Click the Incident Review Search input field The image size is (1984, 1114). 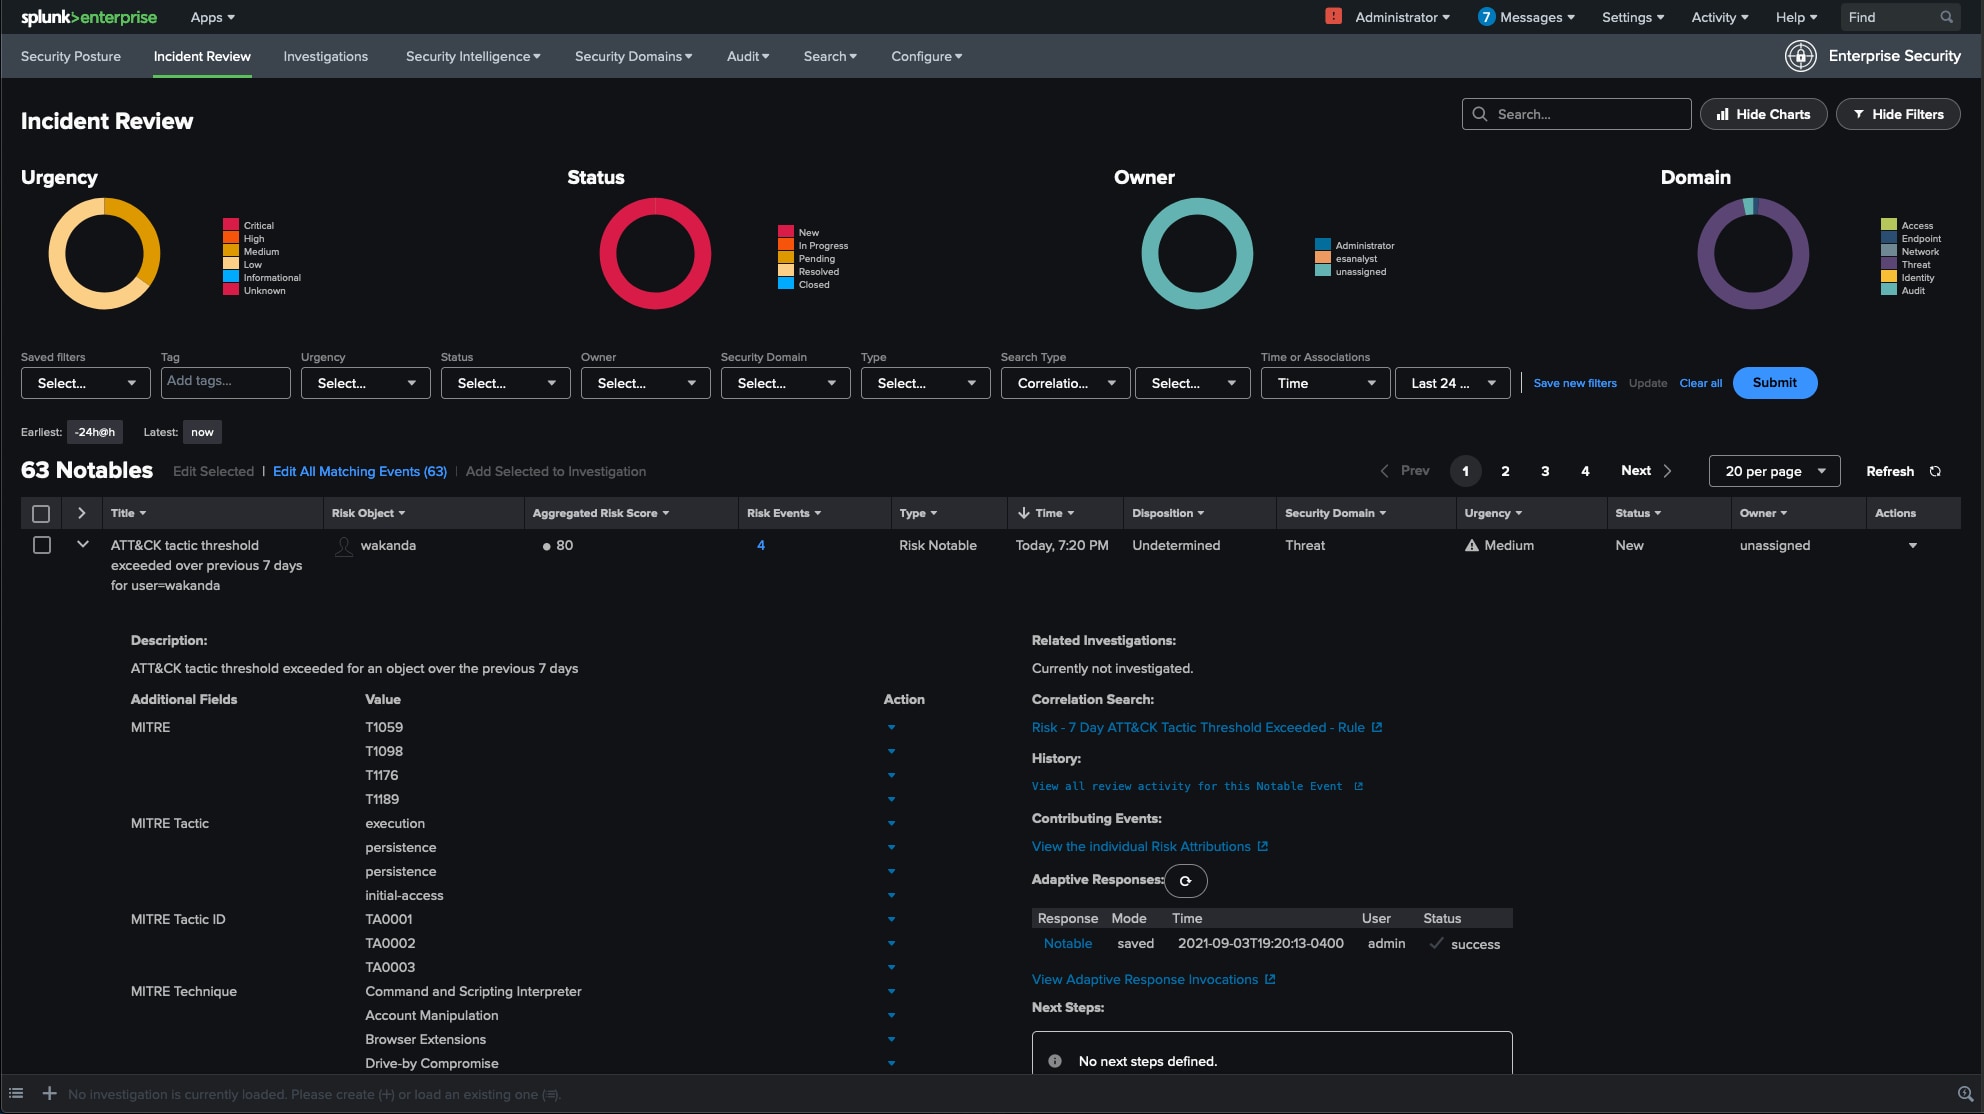[x=1577, y=114]
